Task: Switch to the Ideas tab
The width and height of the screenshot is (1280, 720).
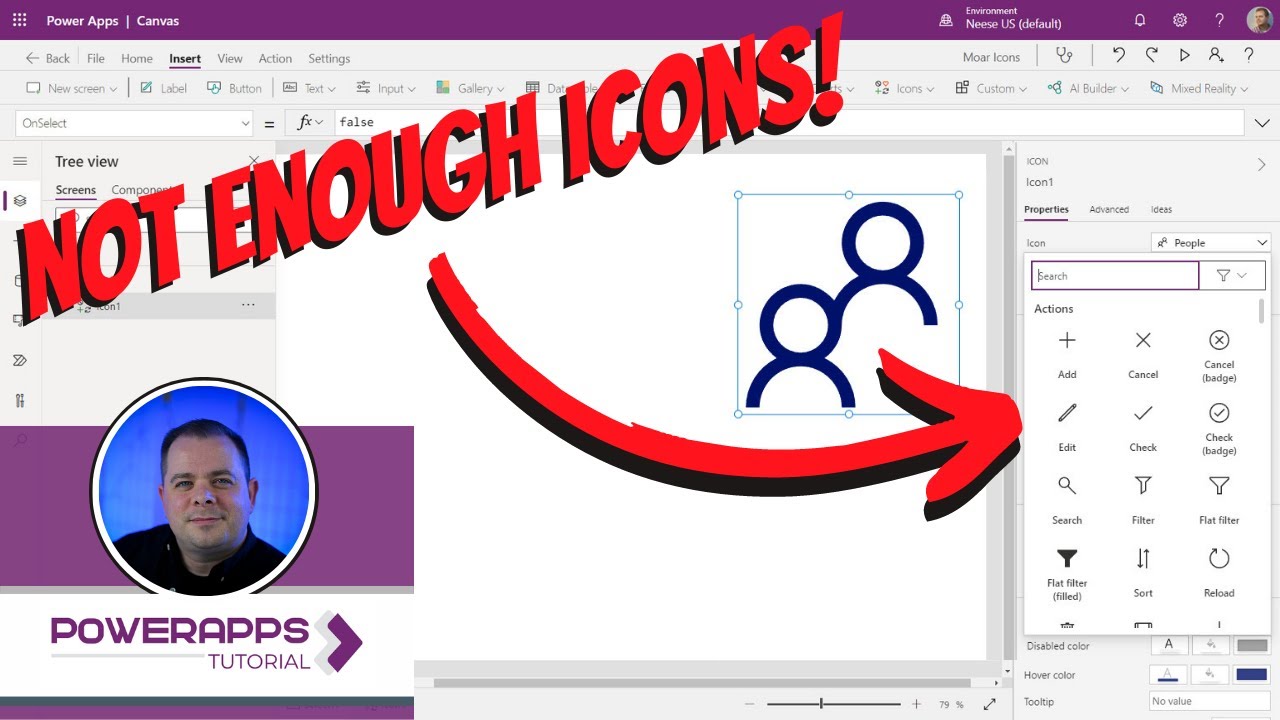Action: point(1161,209)
